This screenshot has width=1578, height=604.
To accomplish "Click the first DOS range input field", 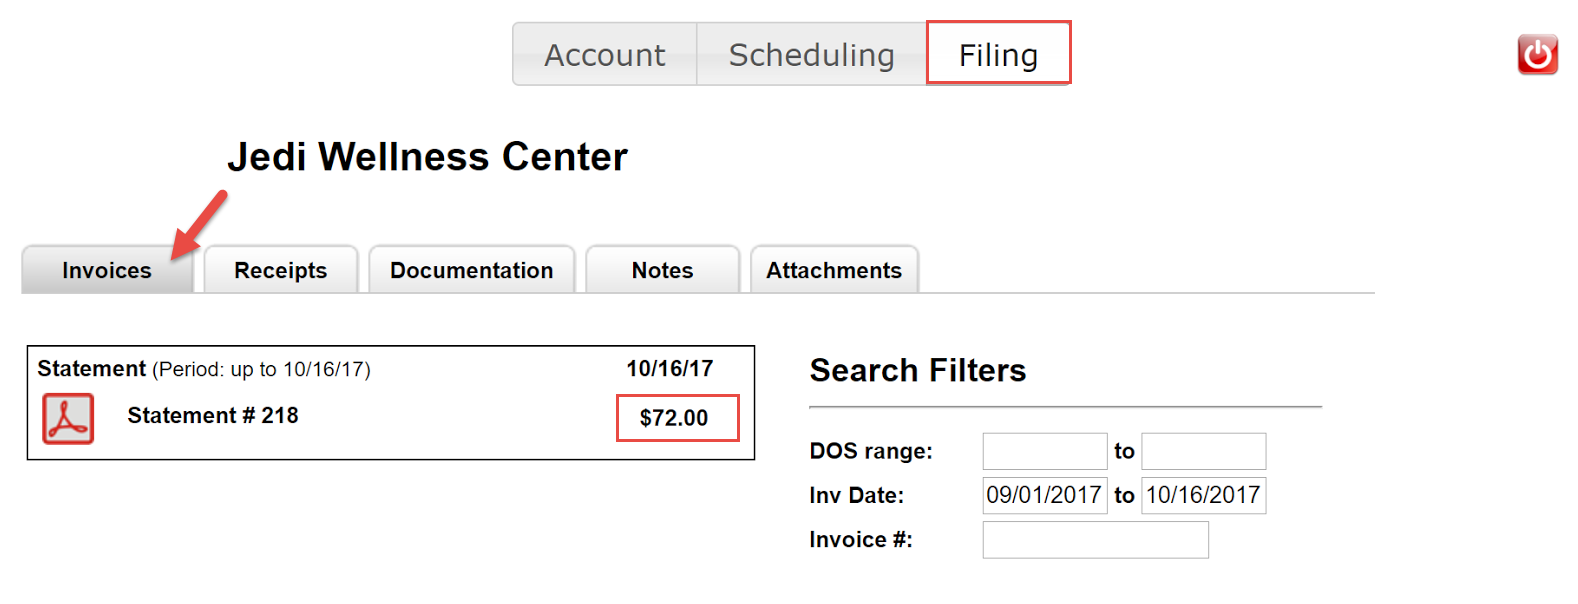I will 1043,451.
